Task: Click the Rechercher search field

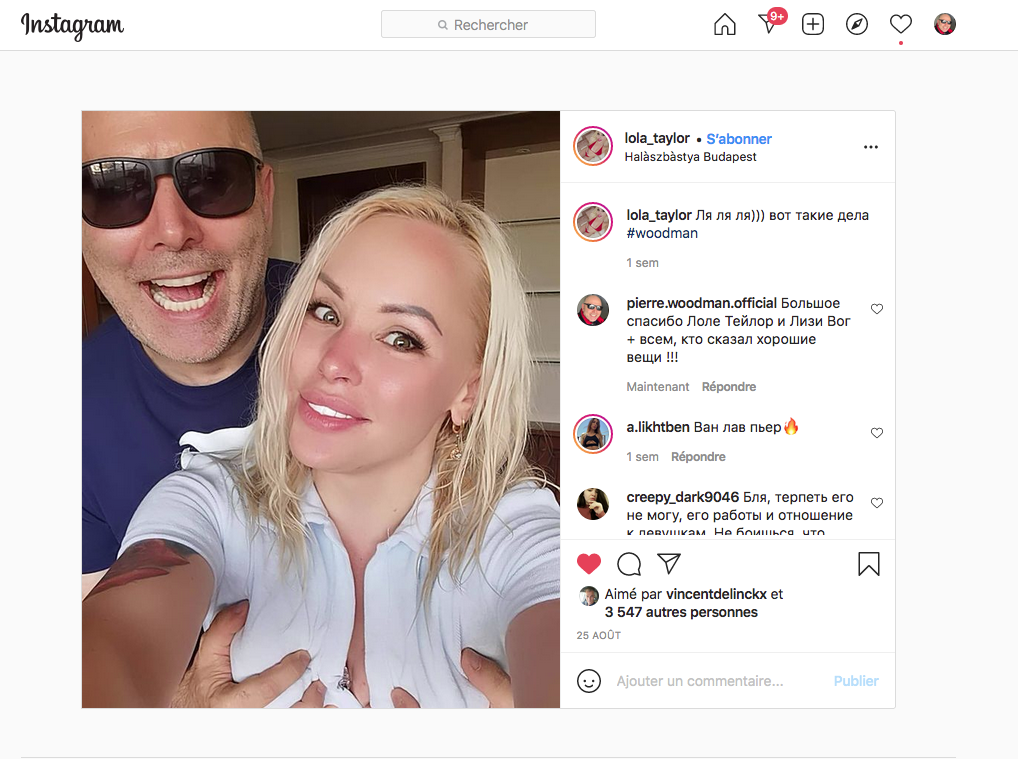Action: coord(488,25)
